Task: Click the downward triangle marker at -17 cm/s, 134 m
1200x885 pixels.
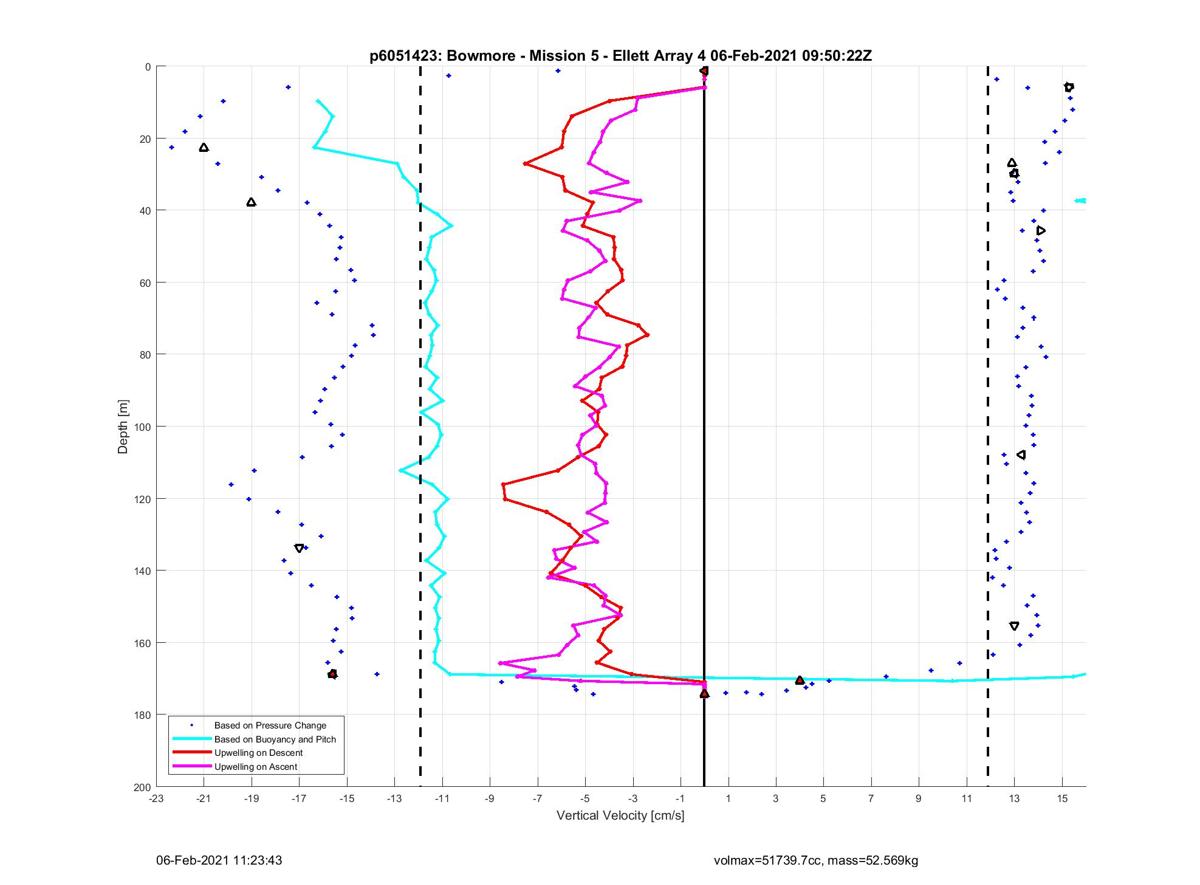Action: tap(299, 548)
